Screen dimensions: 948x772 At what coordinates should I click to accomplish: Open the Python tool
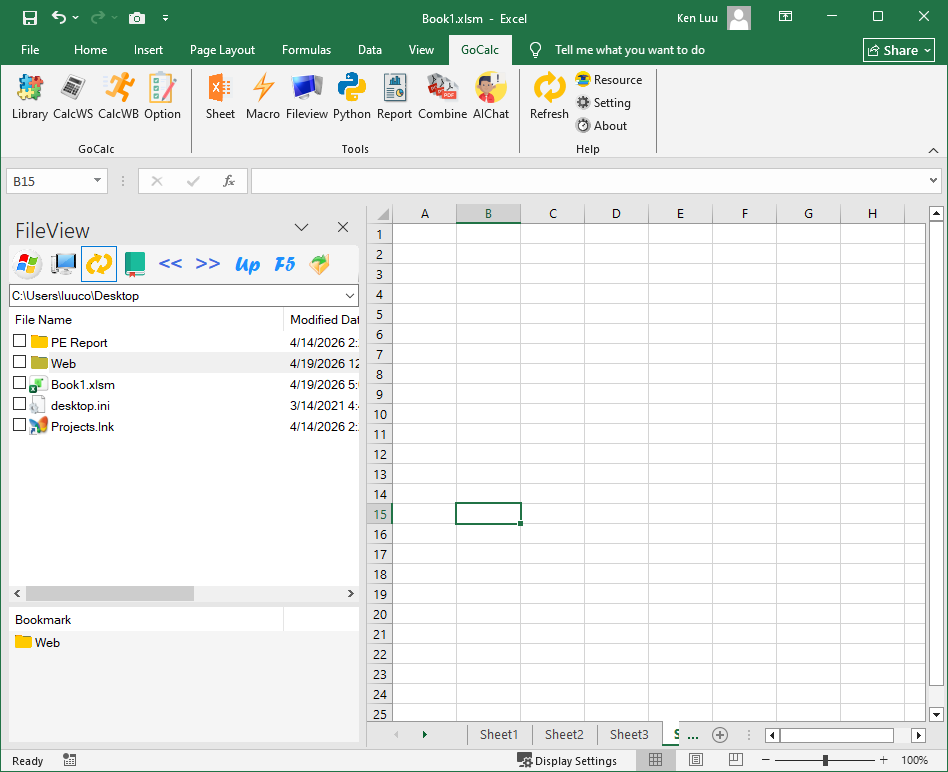351,97
